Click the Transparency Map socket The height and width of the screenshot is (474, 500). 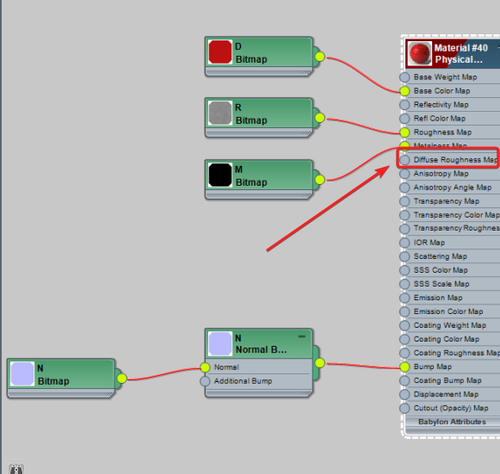(x=405, y=201)
